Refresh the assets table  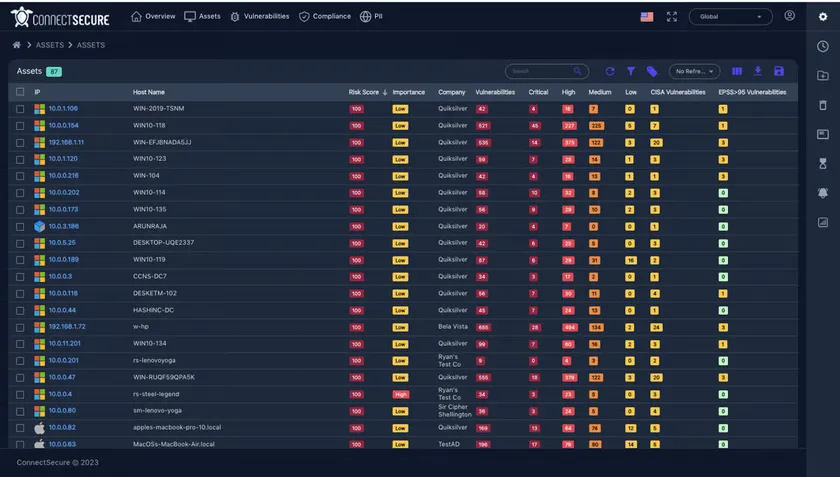click(x=610, y=71)
